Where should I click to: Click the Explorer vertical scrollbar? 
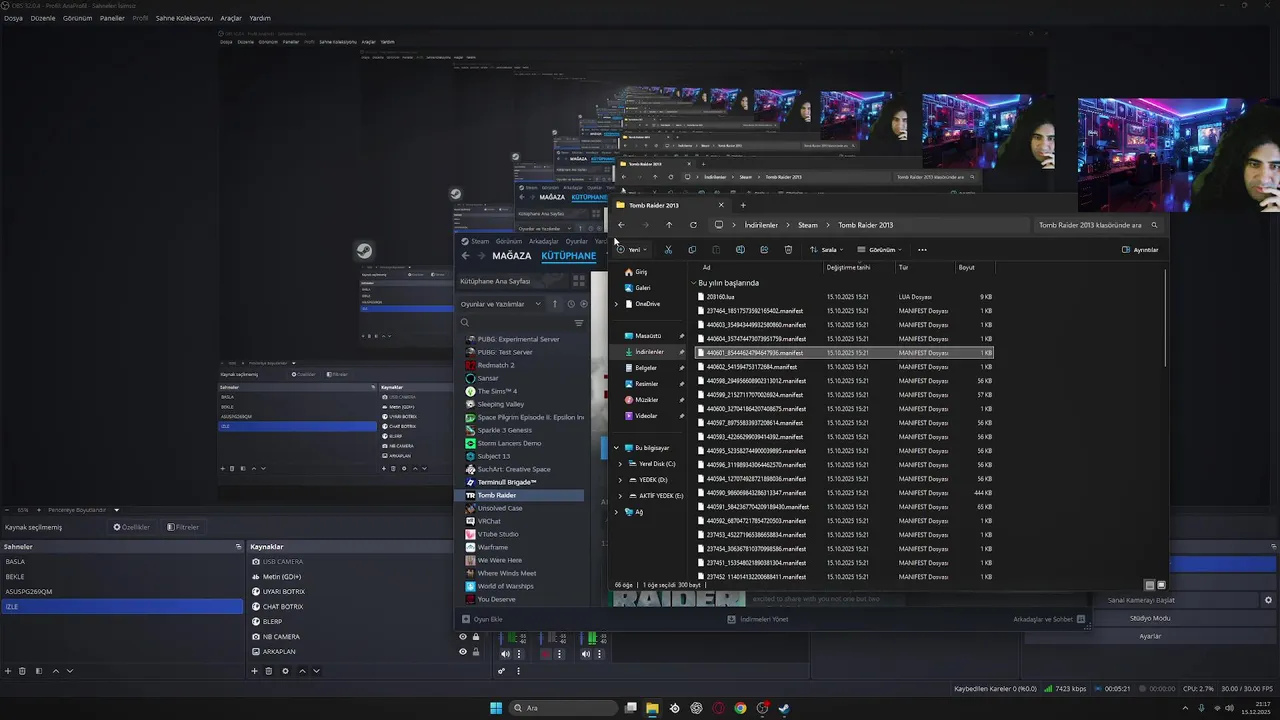click(1166, 320)
